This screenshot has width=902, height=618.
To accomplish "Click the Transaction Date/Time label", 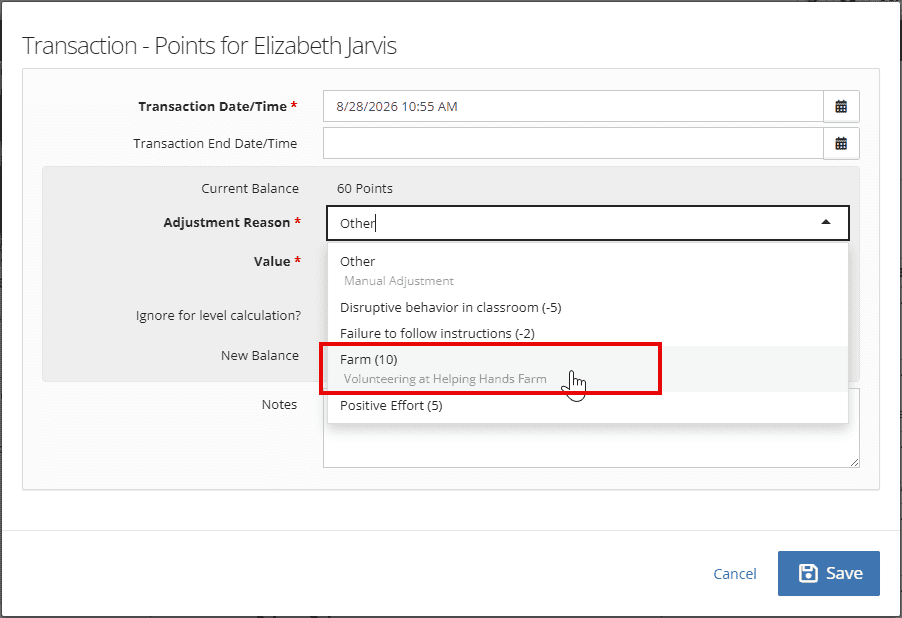I will (212, 106).
